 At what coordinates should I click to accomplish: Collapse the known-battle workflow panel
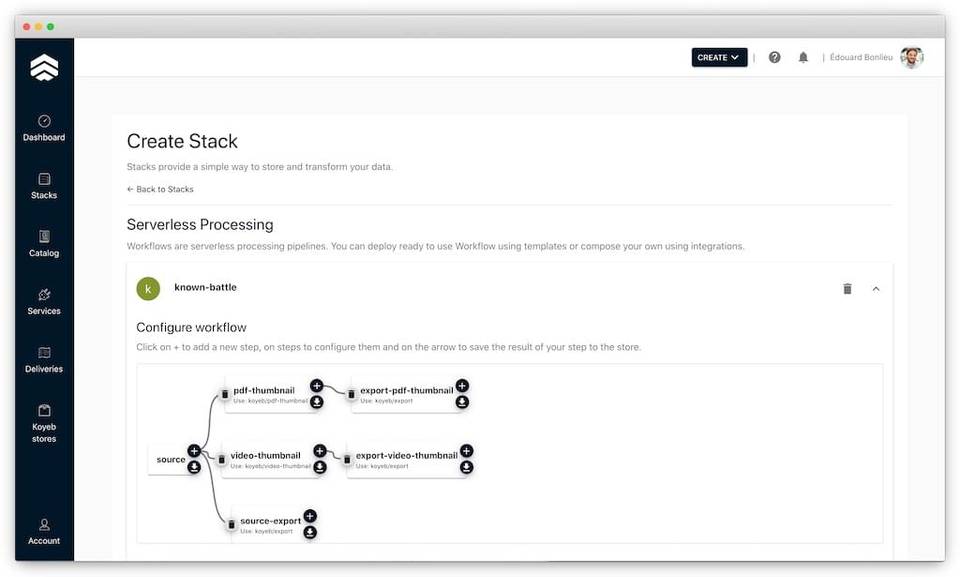click(876, 289)
